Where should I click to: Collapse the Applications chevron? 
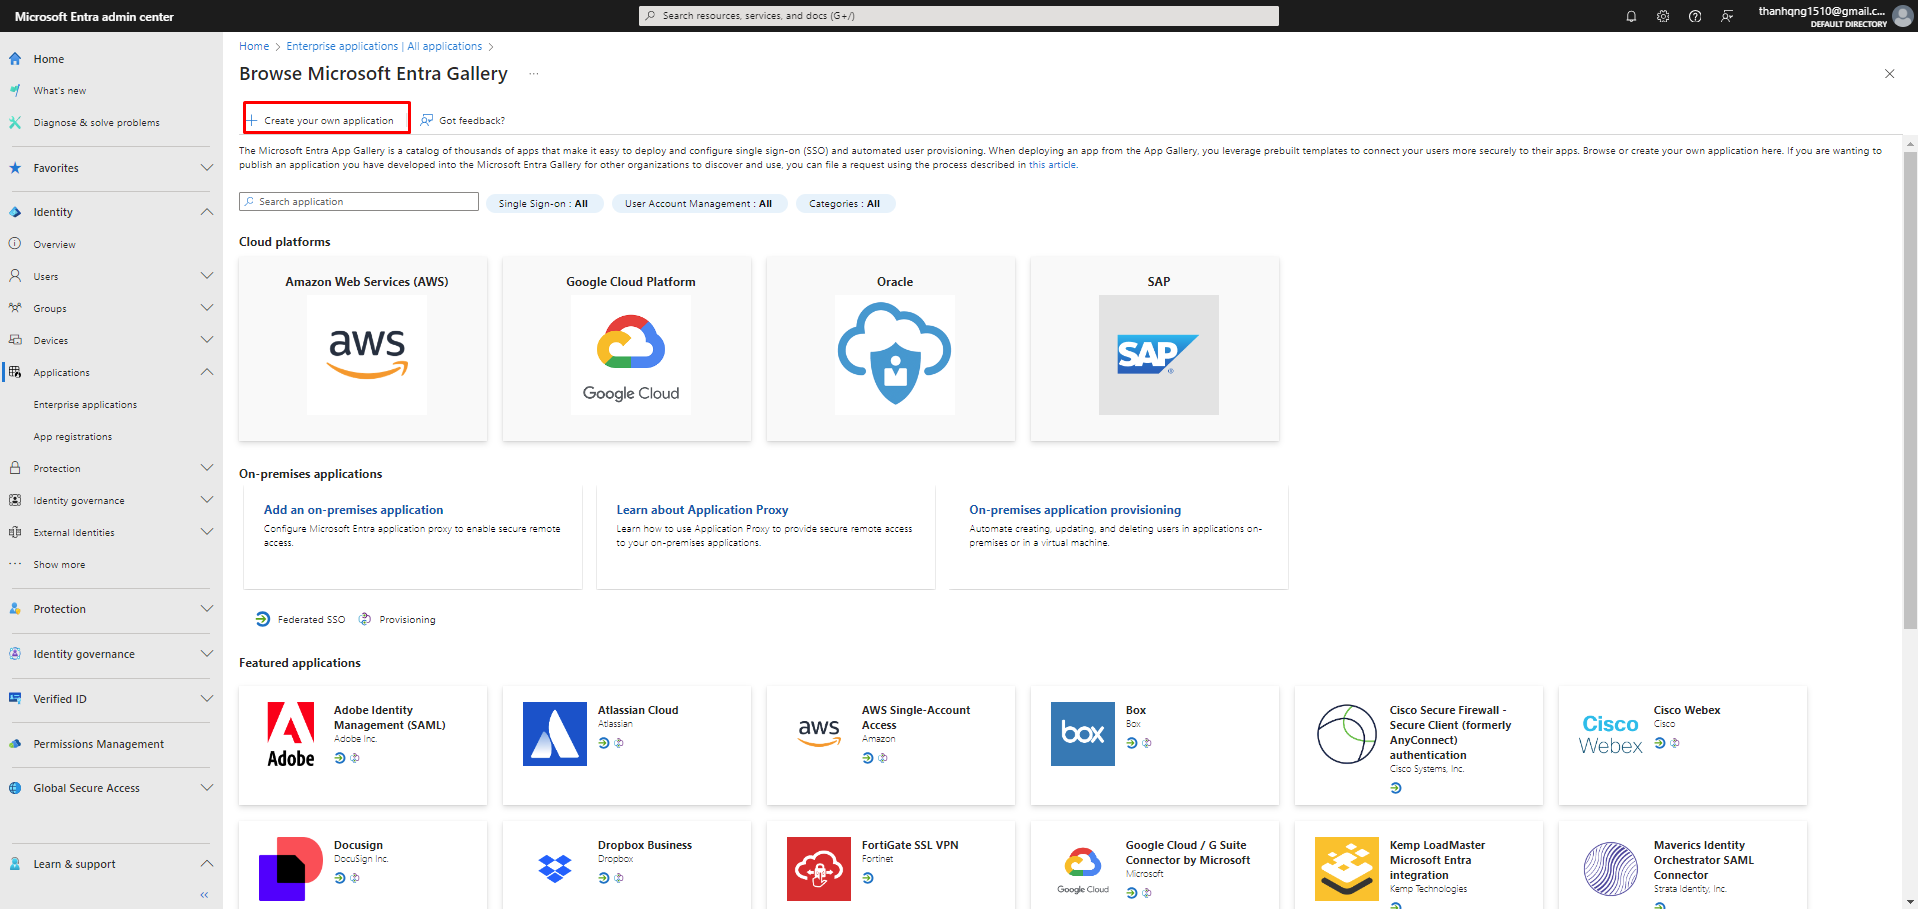207,372
